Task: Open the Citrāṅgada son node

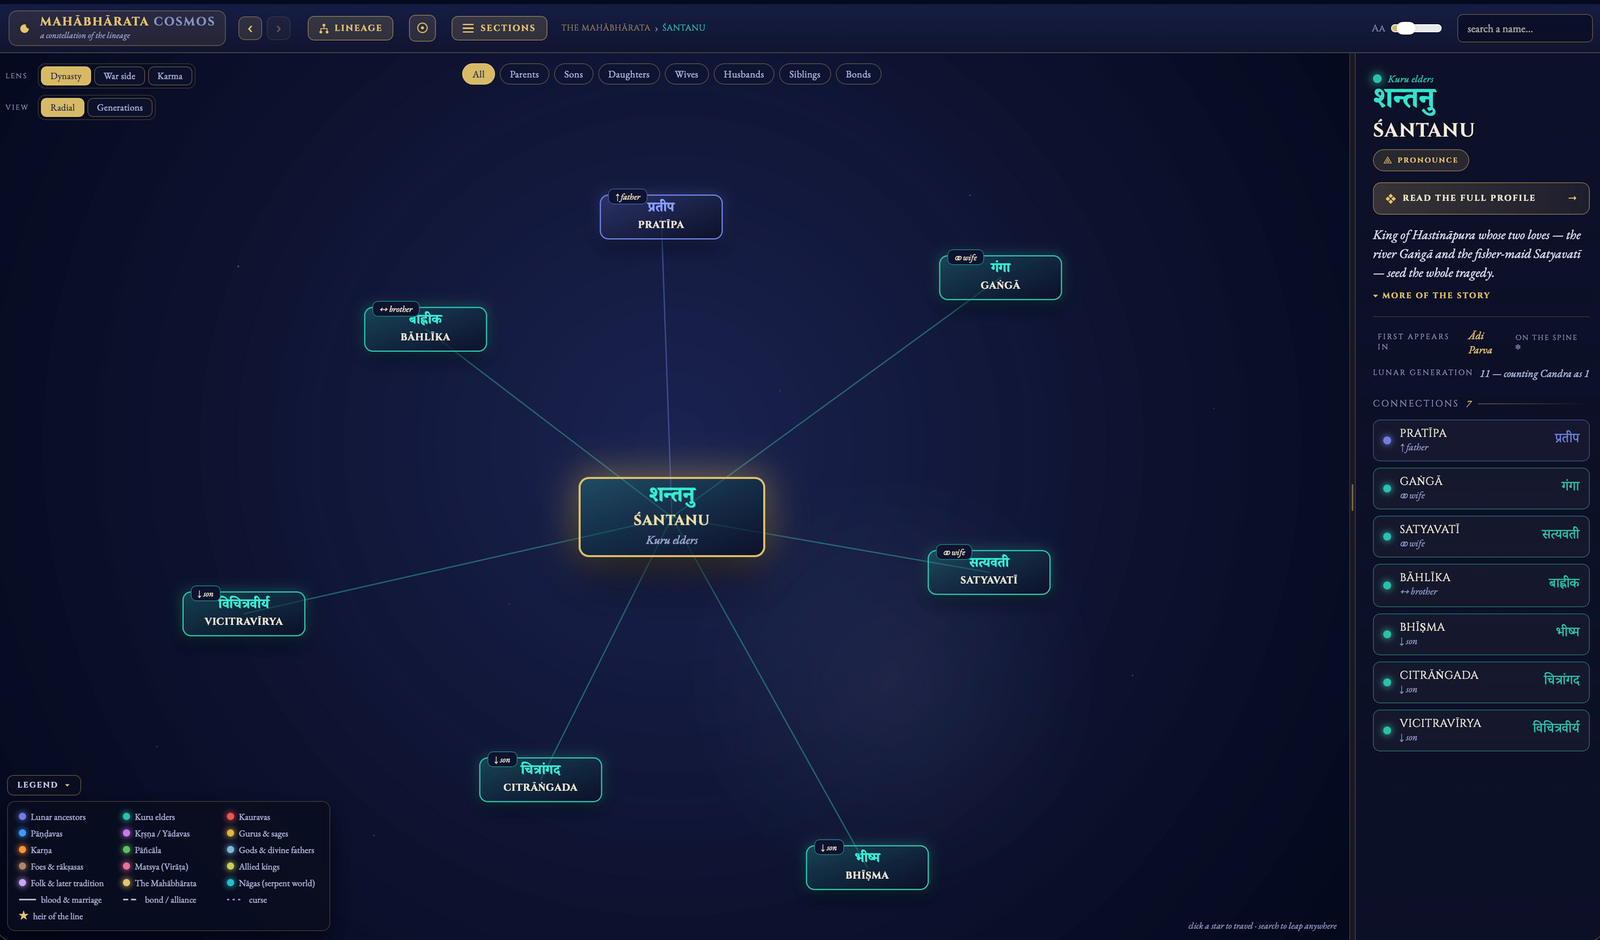Action: [540, 779]
